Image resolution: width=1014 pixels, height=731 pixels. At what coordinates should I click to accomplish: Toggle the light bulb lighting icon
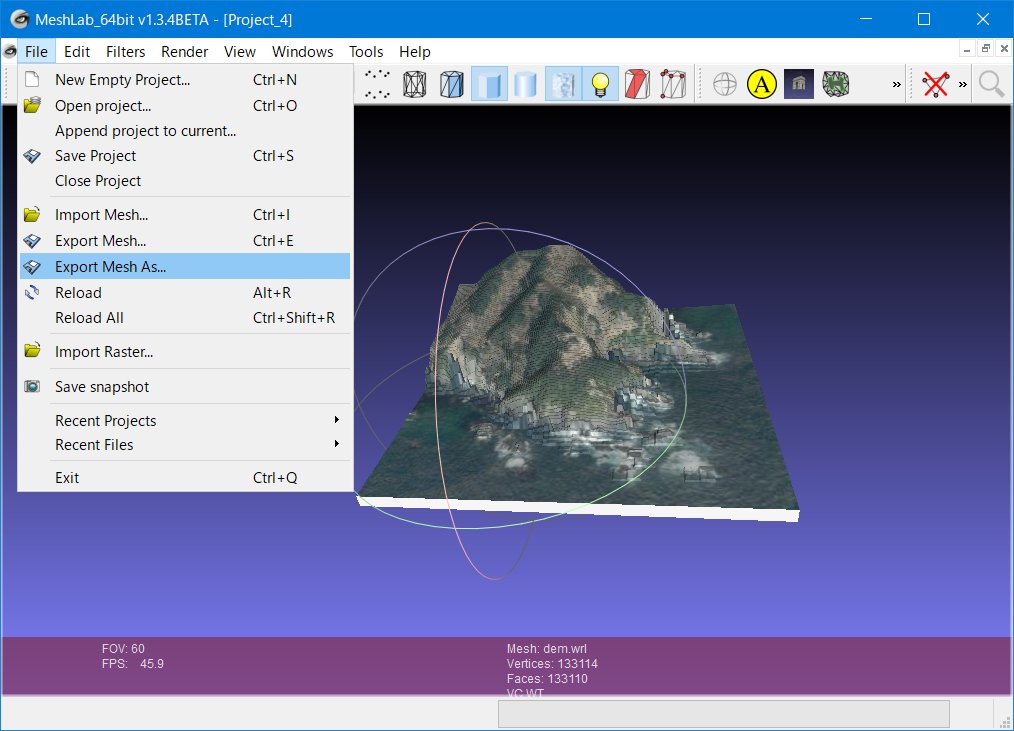(x=600, y=84)
